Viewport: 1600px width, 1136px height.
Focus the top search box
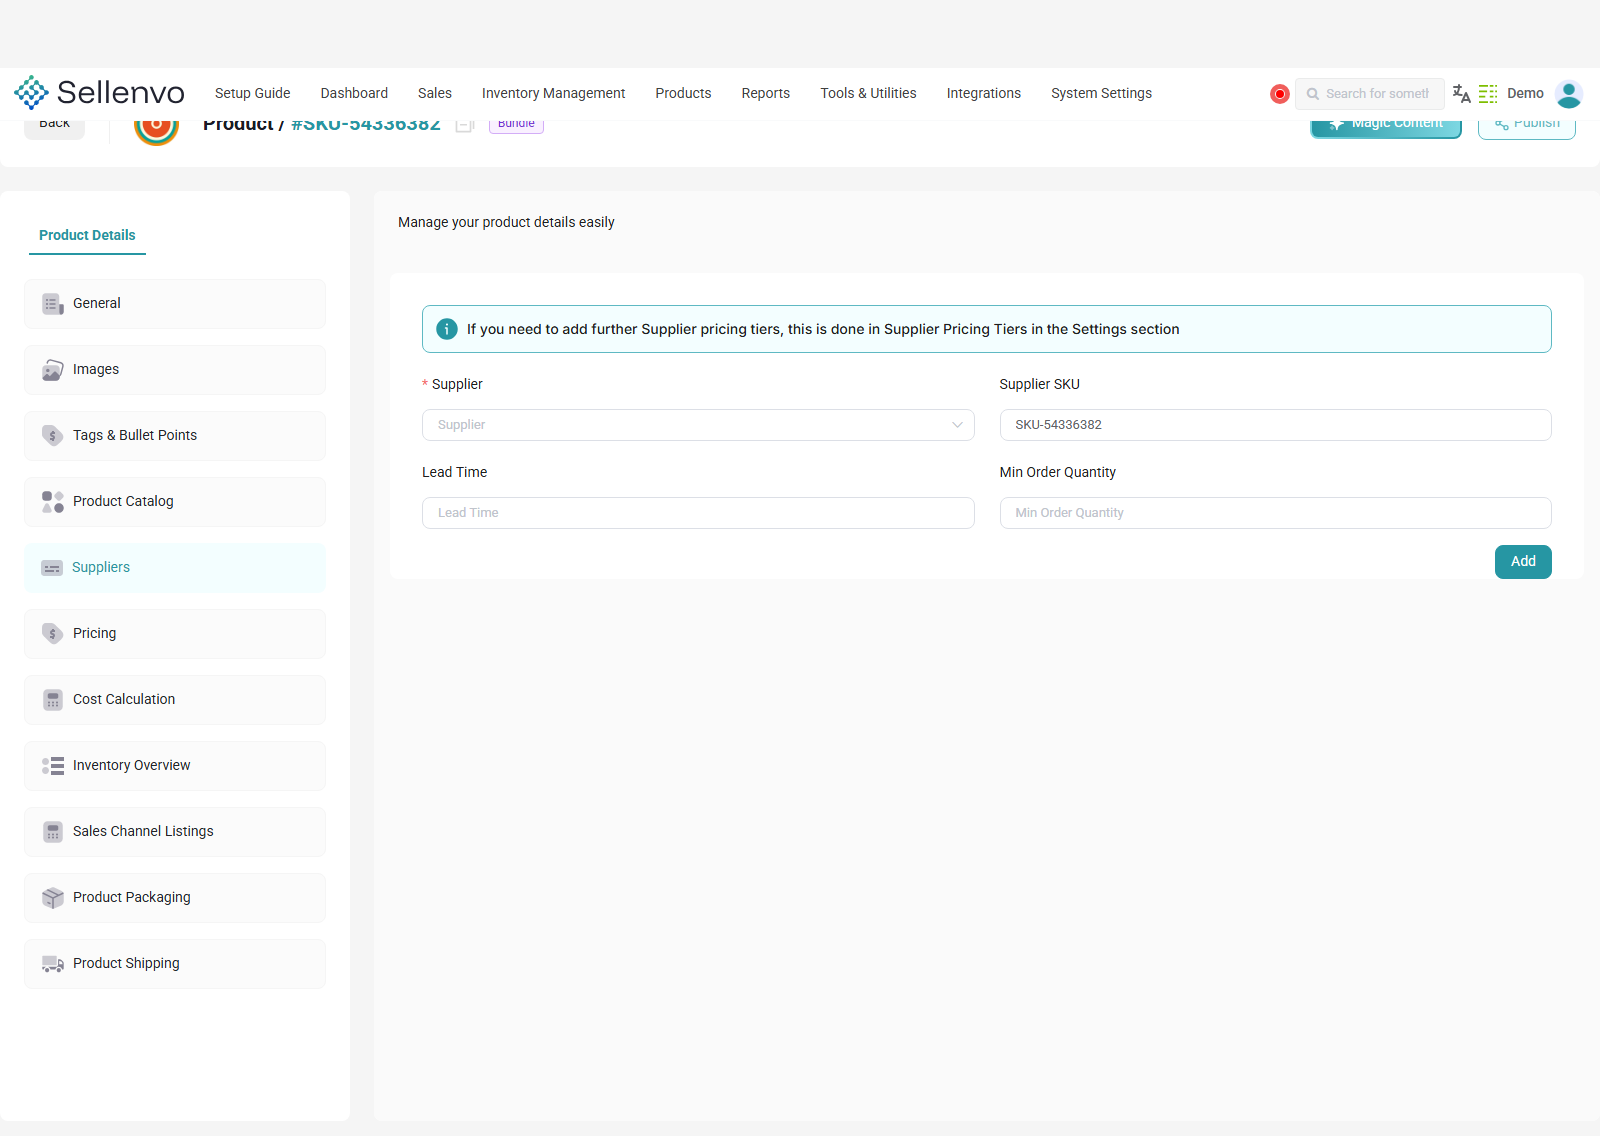(1369, 94)
